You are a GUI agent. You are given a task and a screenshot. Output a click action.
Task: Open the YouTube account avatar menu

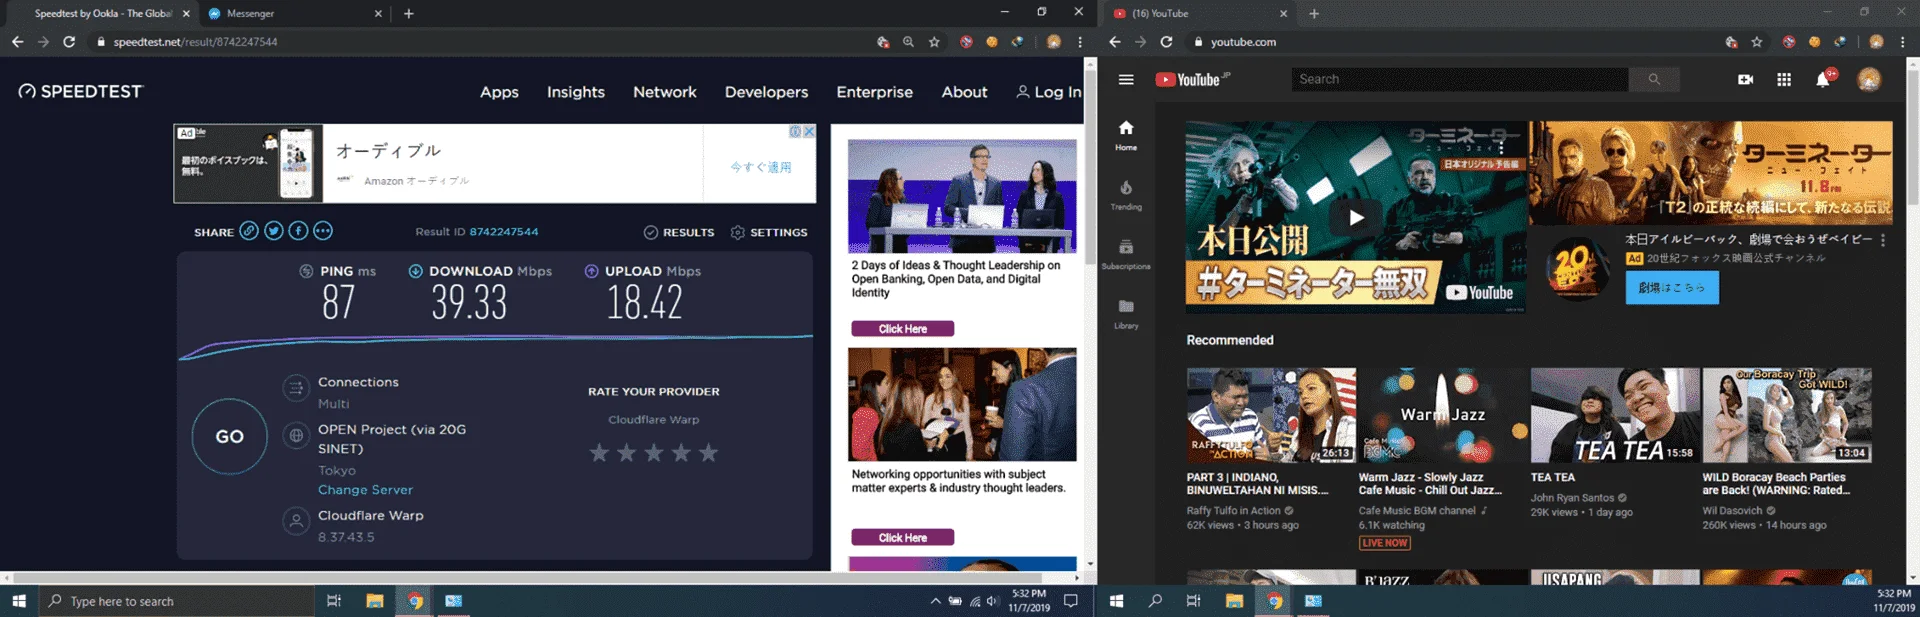1869,80
